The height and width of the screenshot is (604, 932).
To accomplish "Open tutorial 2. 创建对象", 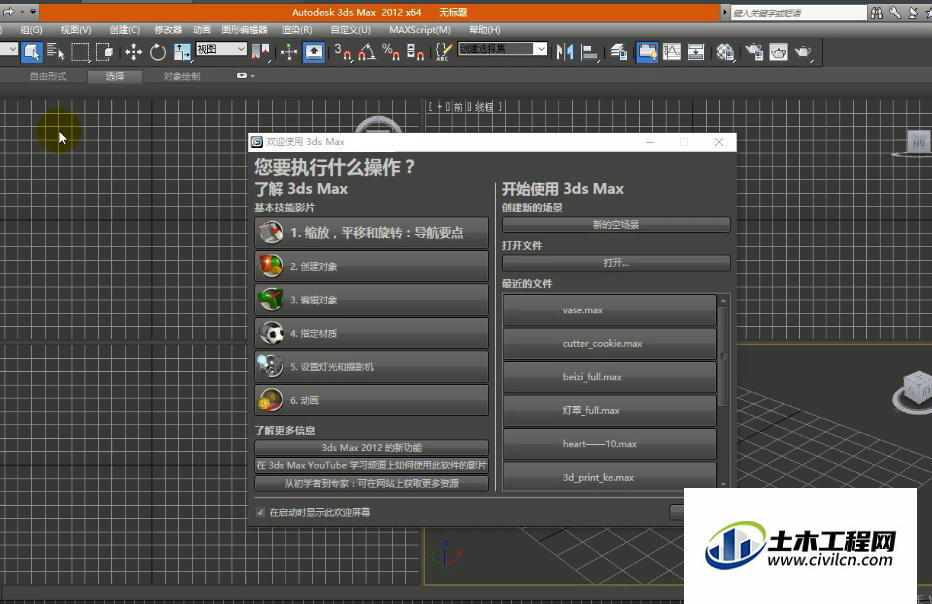I will coord(371,266).
